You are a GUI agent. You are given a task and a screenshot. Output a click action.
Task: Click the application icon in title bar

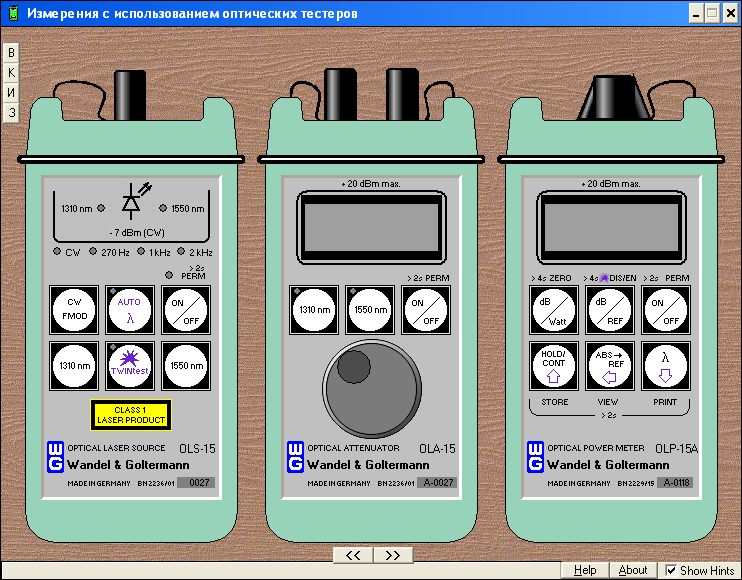13,13
